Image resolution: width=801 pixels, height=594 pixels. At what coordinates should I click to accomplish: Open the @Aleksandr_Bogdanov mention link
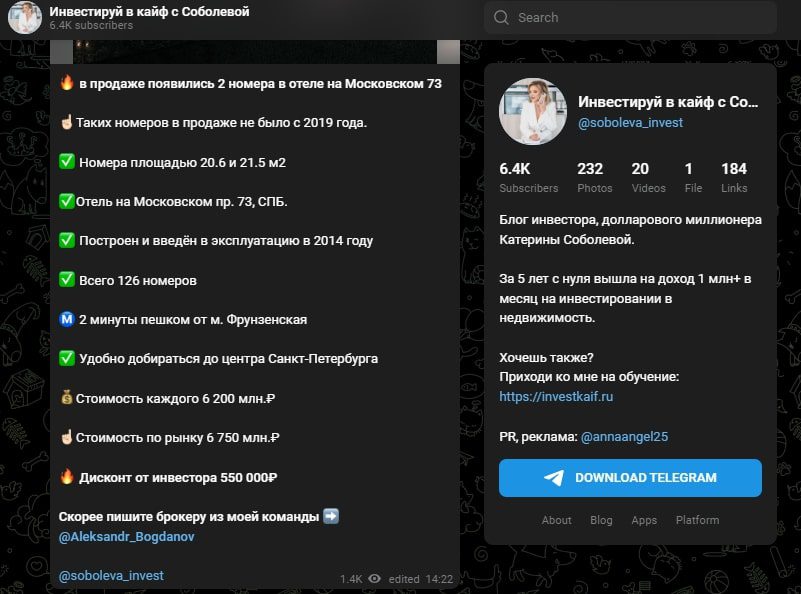(x=126, y=537)
